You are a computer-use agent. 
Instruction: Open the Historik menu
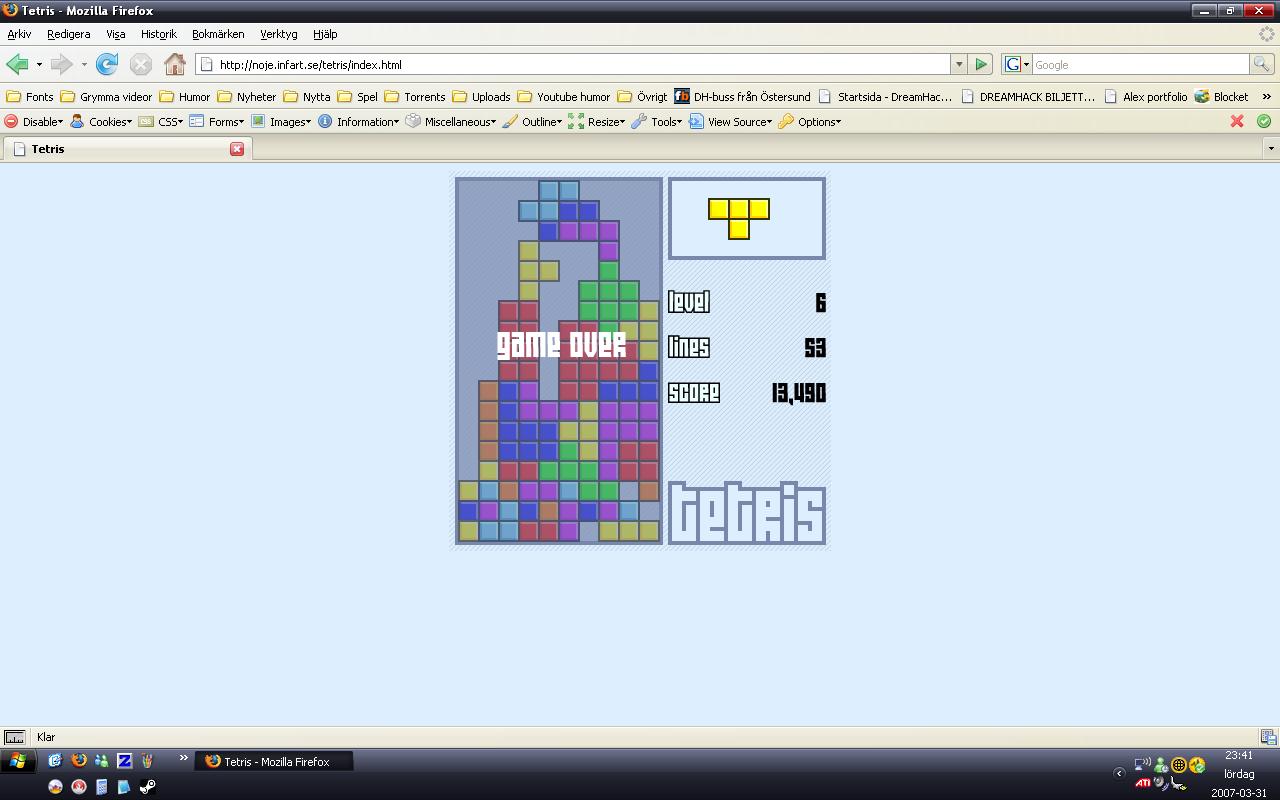[158, 34]
